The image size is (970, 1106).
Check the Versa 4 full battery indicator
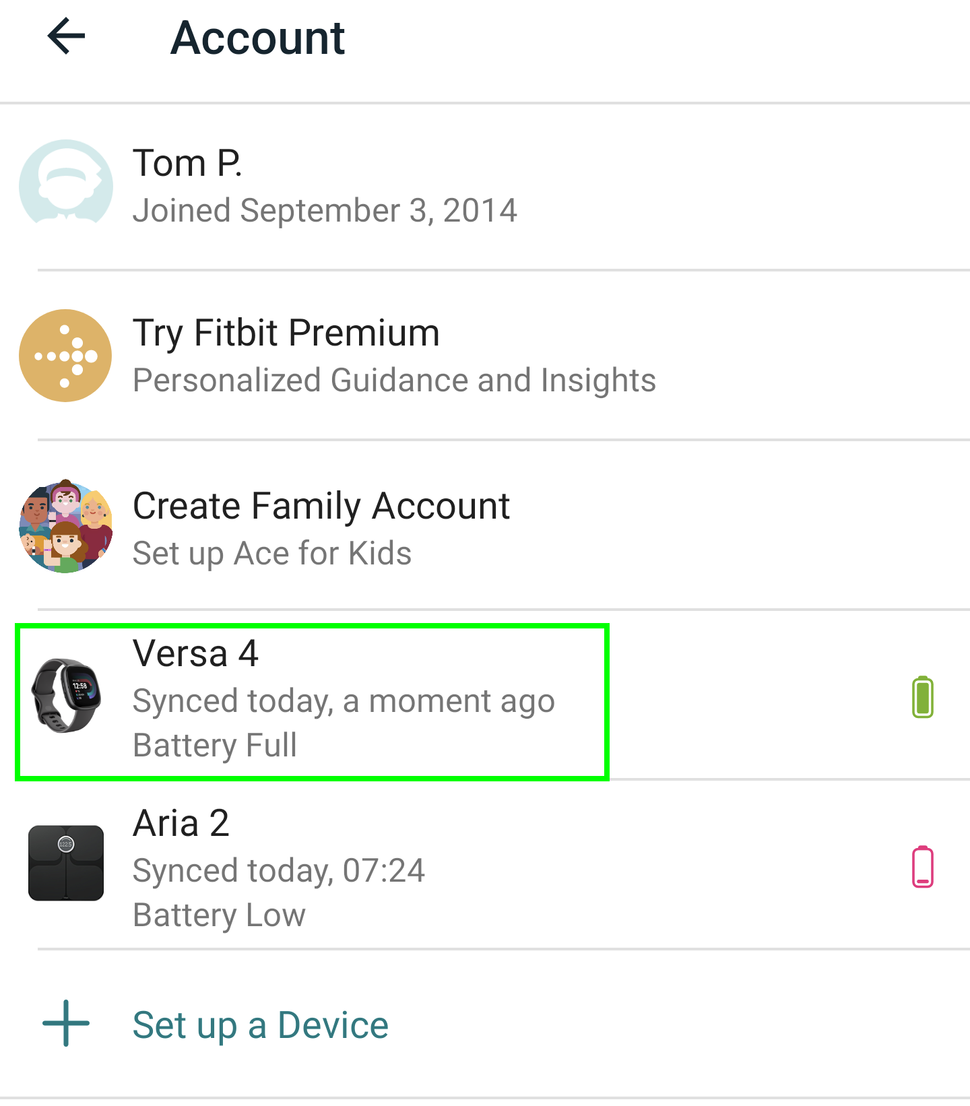tap(922, 697)
